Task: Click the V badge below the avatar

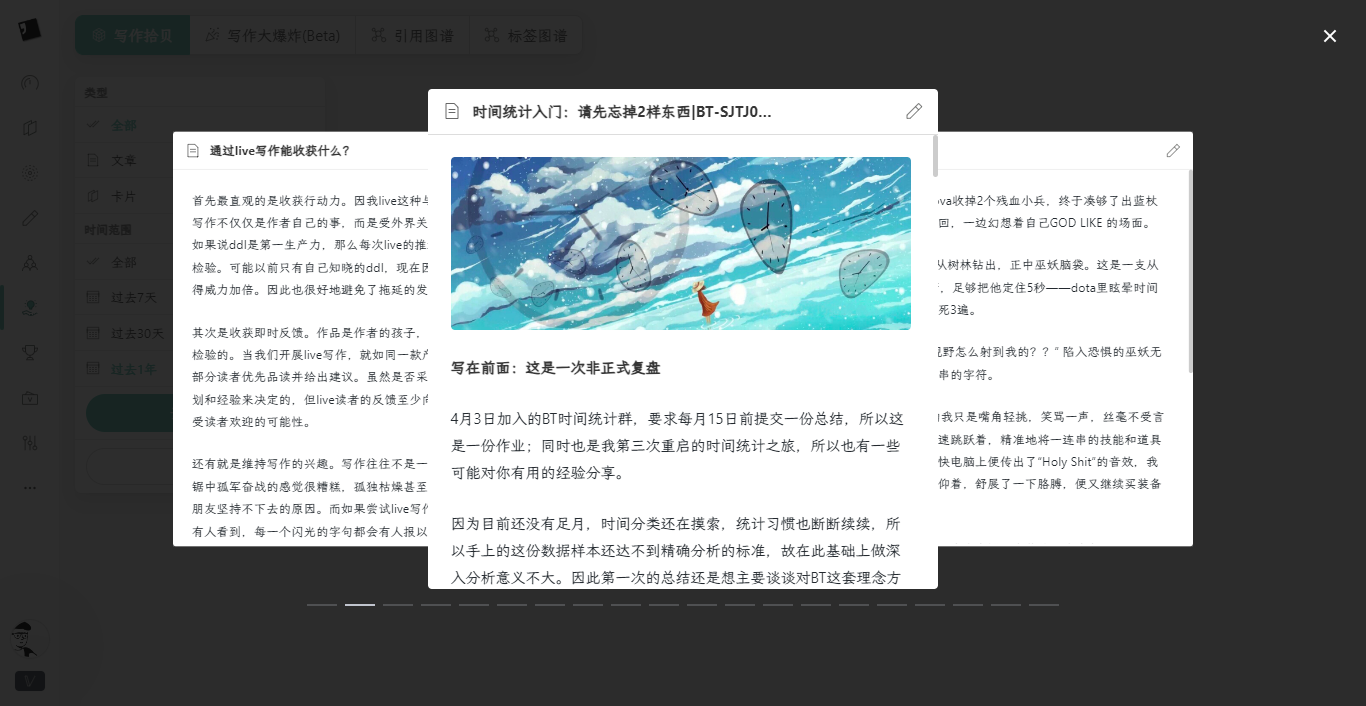Action: coord(30,681)
